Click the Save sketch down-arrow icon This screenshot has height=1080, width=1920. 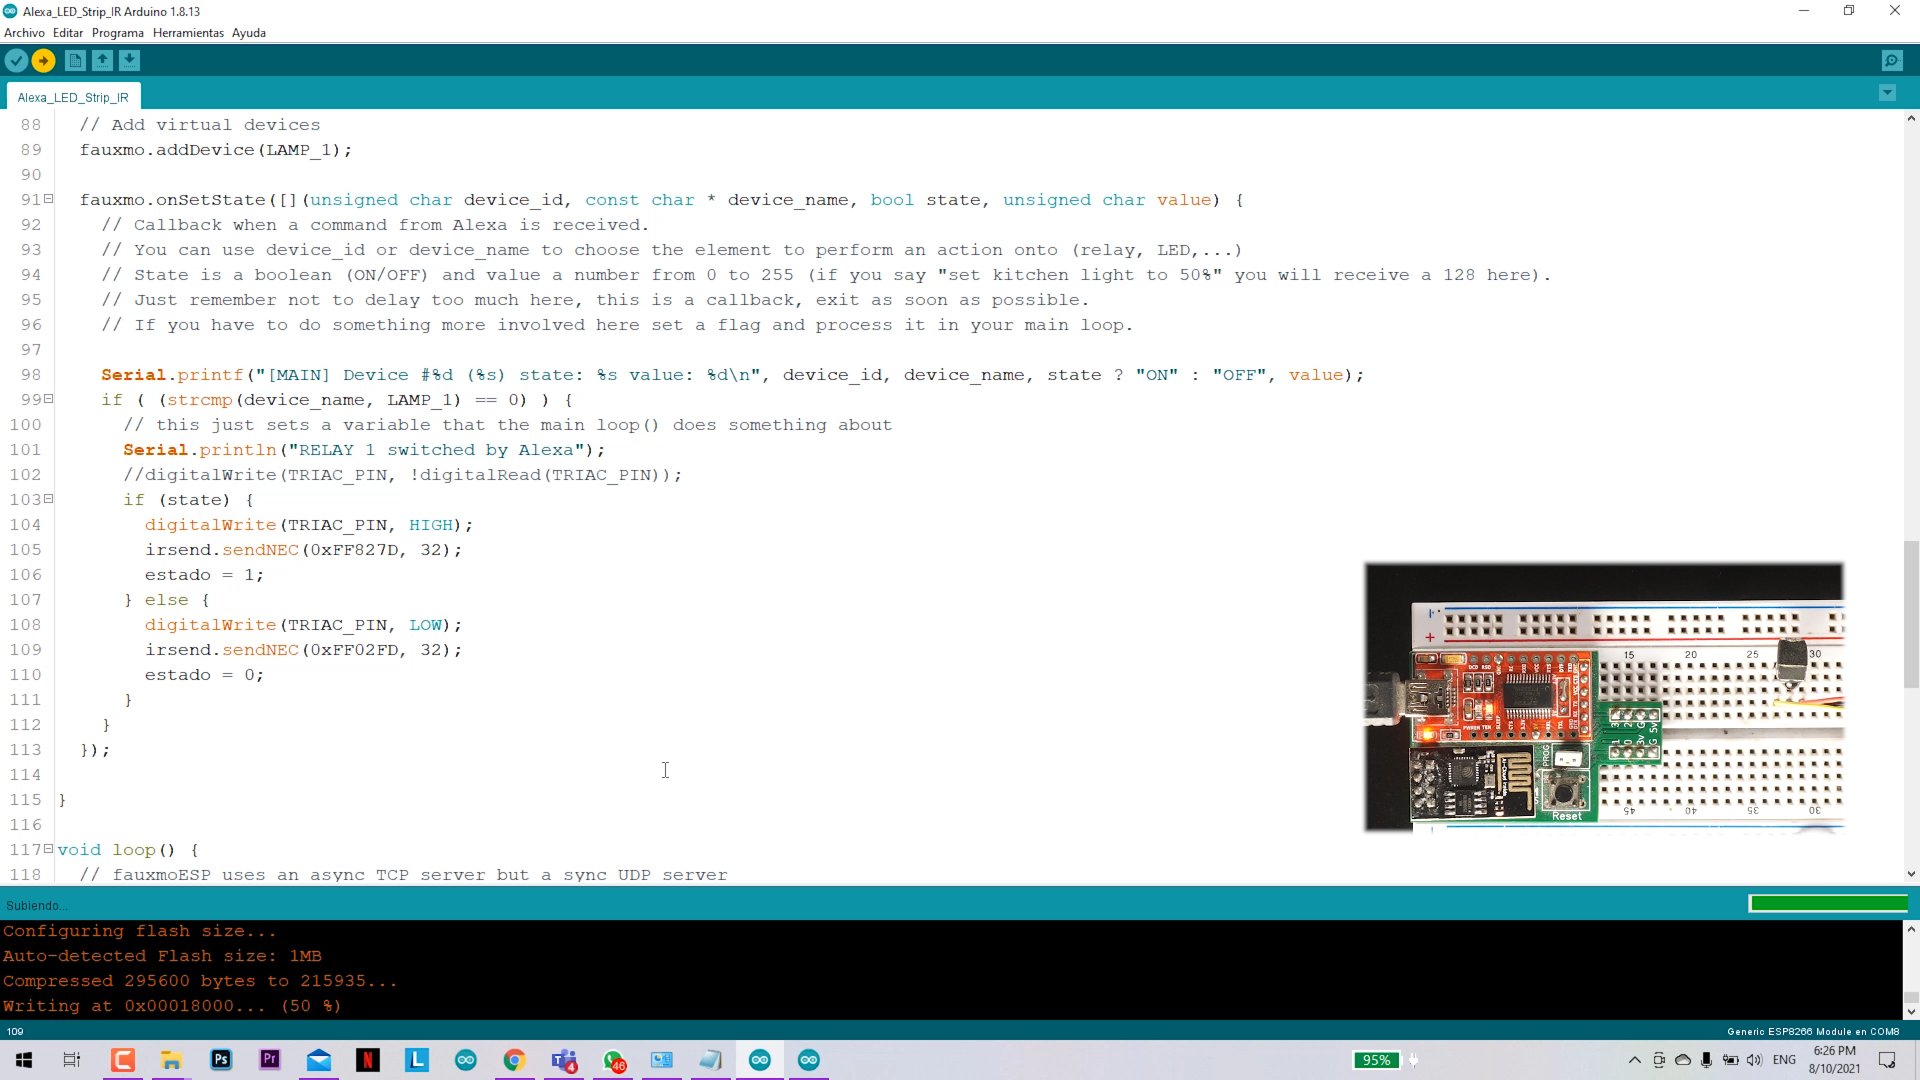pyautogui.click(x=129, y=61)
